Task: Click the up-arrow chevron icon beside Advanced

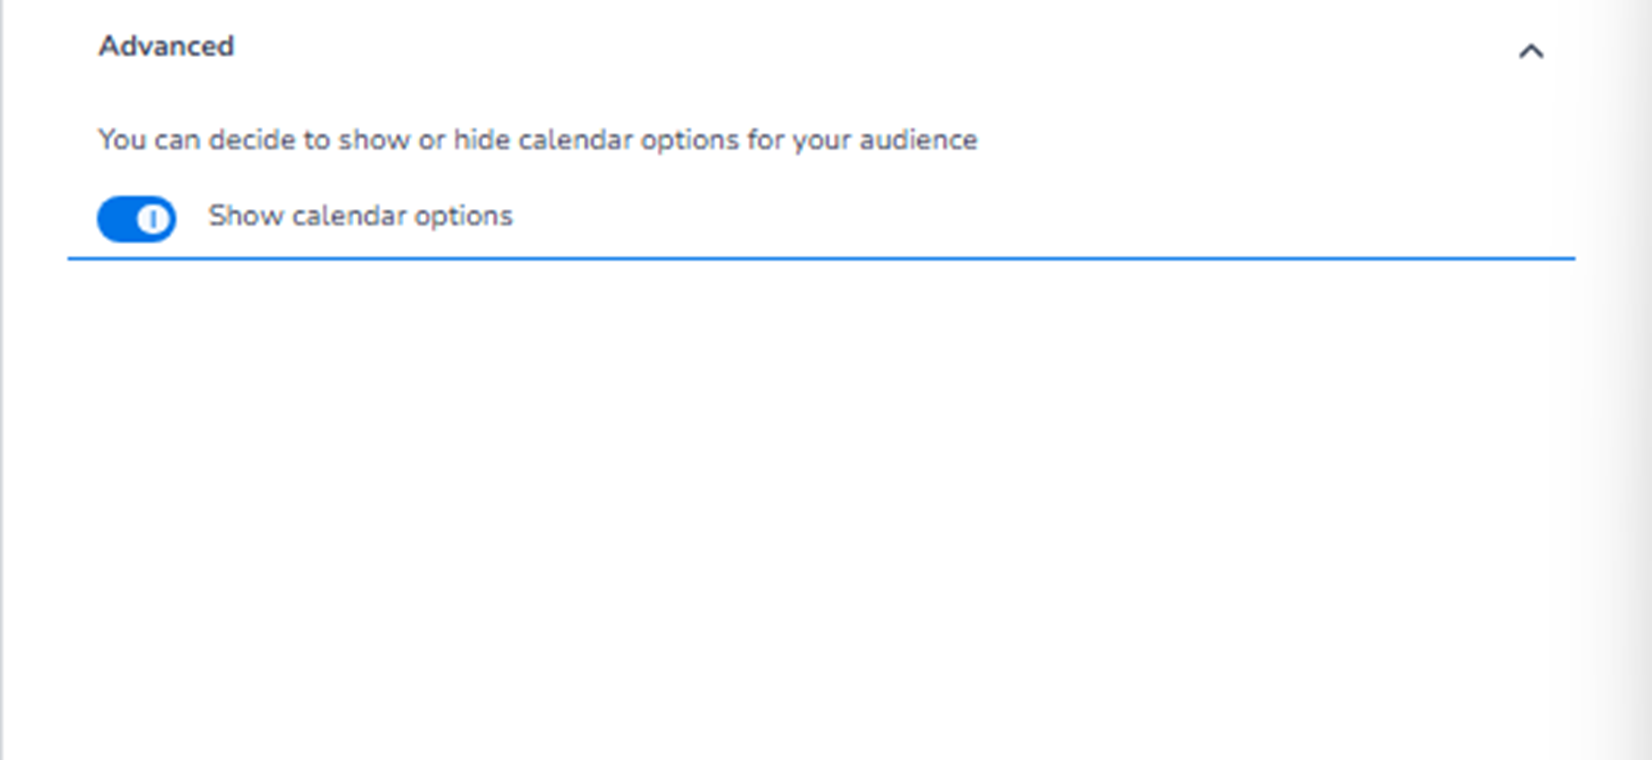Action: 1530,51
